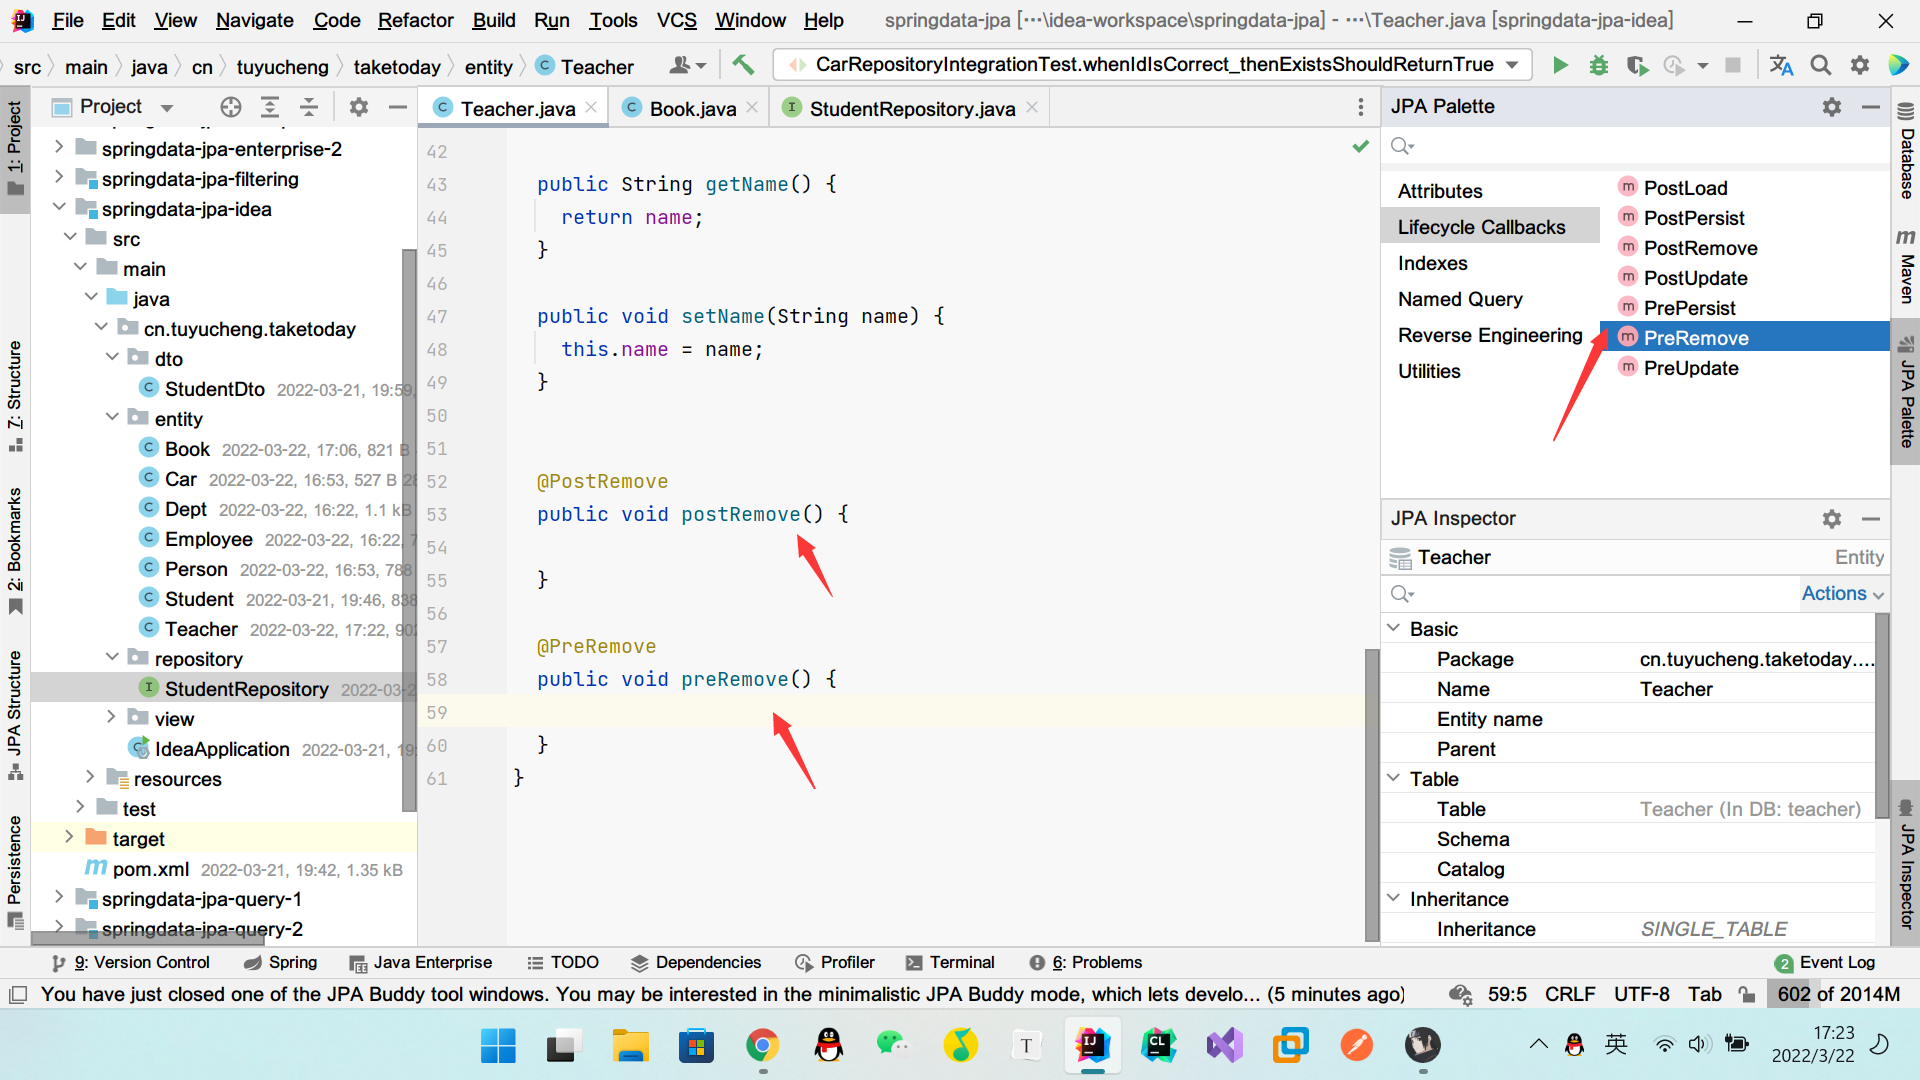The image size is (1920, 1080).
Task: Switch input language using the 英 tray indicator
Action: click(x=1616, y=1044)
